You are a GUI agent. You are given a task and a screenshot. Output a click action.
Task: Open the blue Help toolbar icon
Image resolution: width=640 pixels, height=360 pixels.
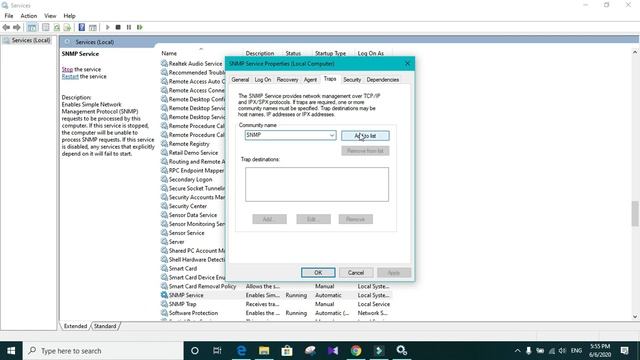pos(82,27)
